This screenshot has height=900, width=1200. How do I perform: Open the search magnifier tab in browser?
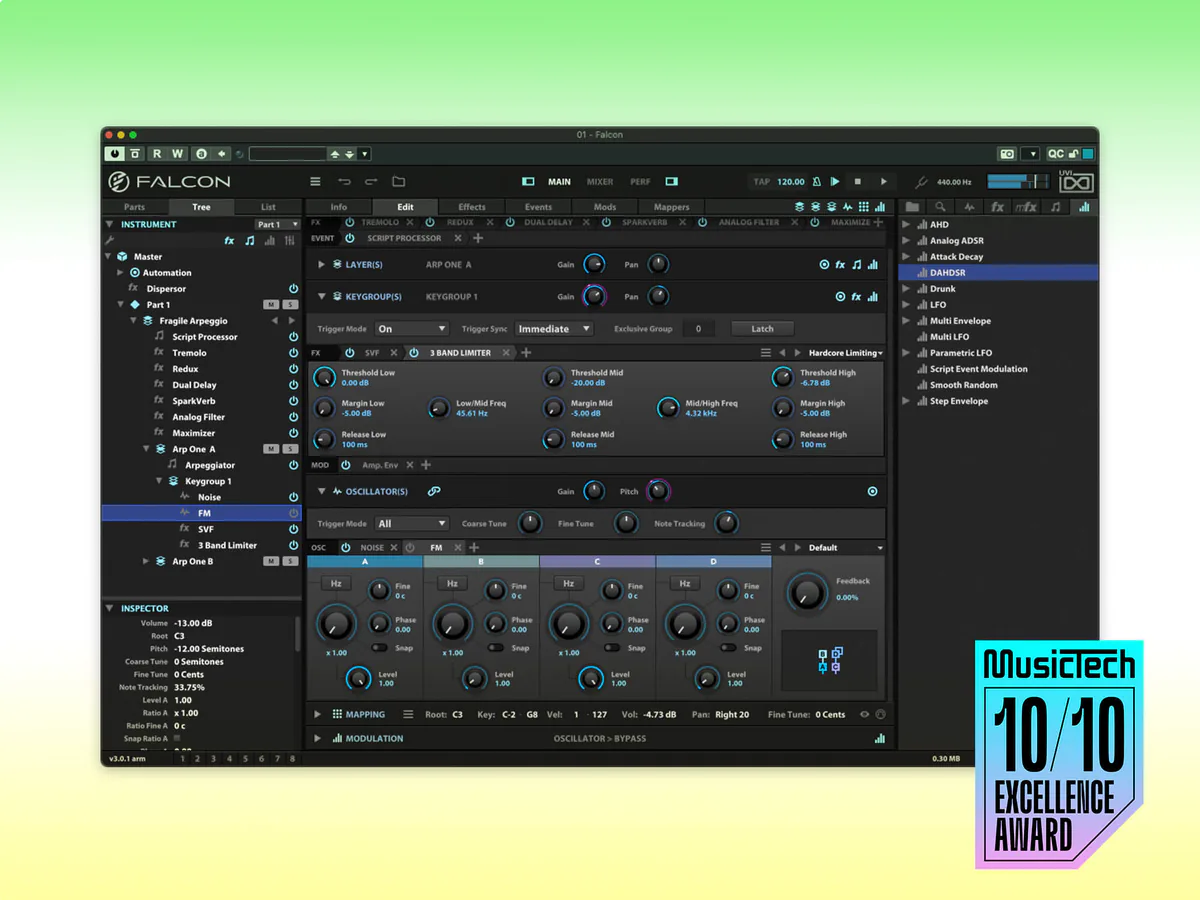click(x=940, y=207)
